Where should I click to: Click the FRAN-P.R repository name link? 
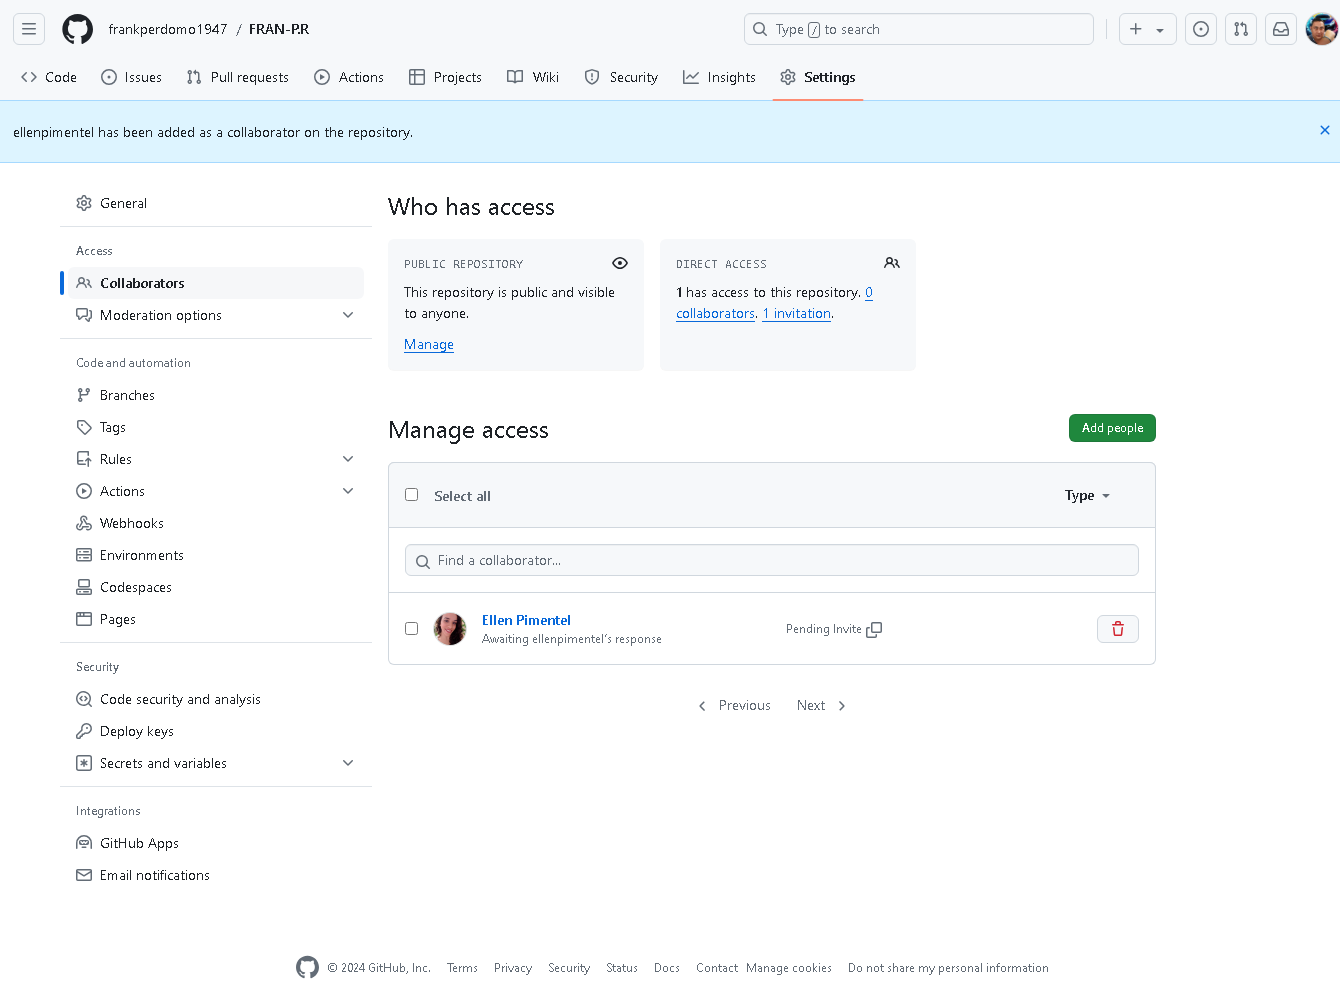[279, 29]
